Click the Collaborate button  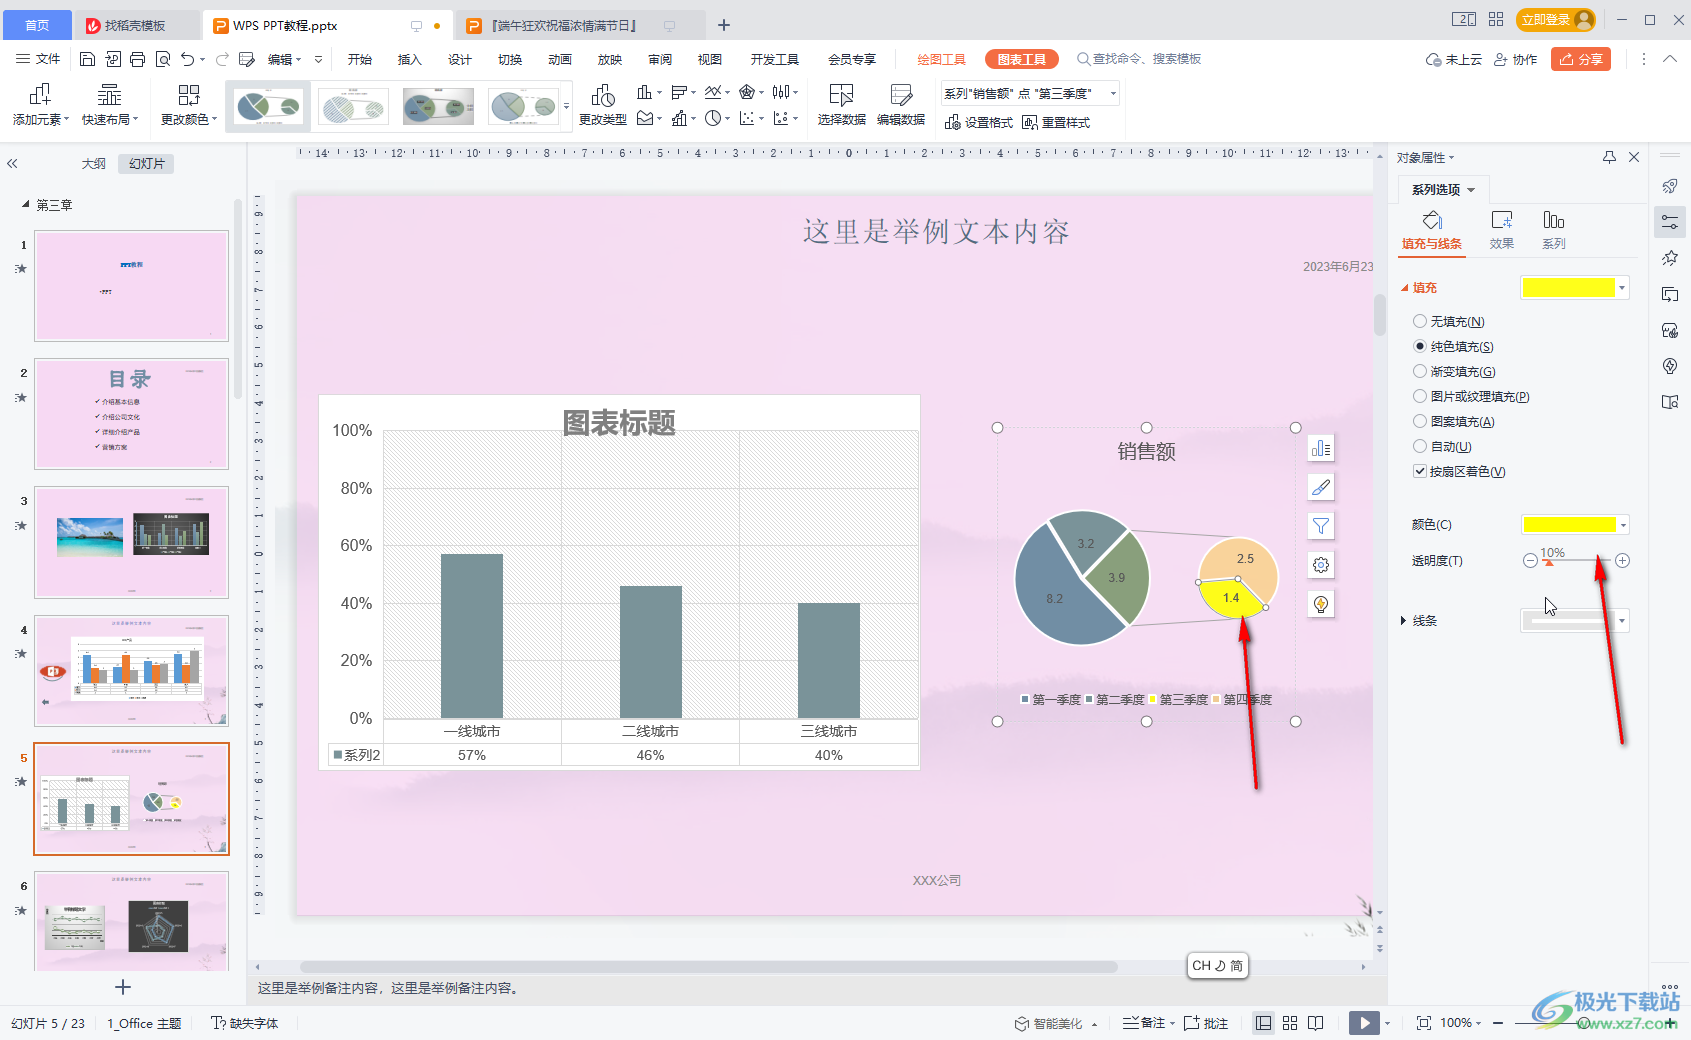click(x=1515, y=59)
